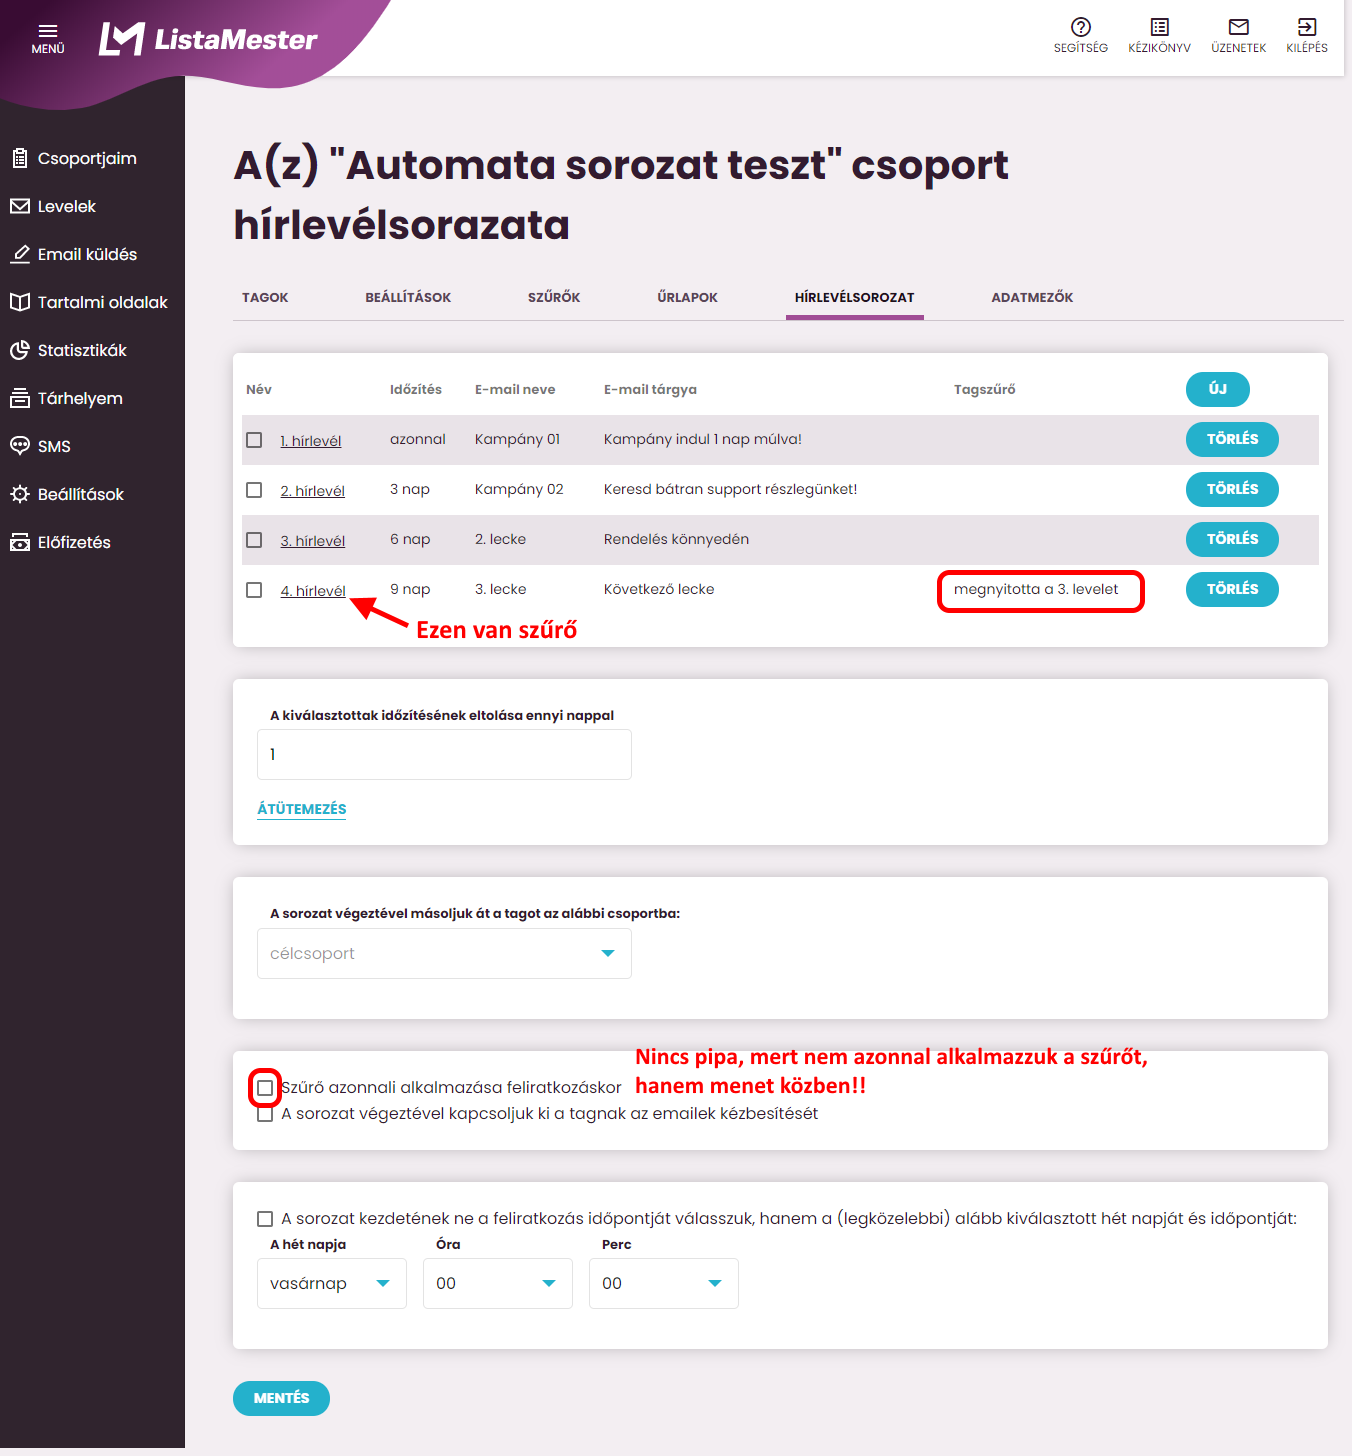Click the Email küldés pencil icon
Image resolution: width=1352 pixels, height=1456 pixels.
(20, 254)
